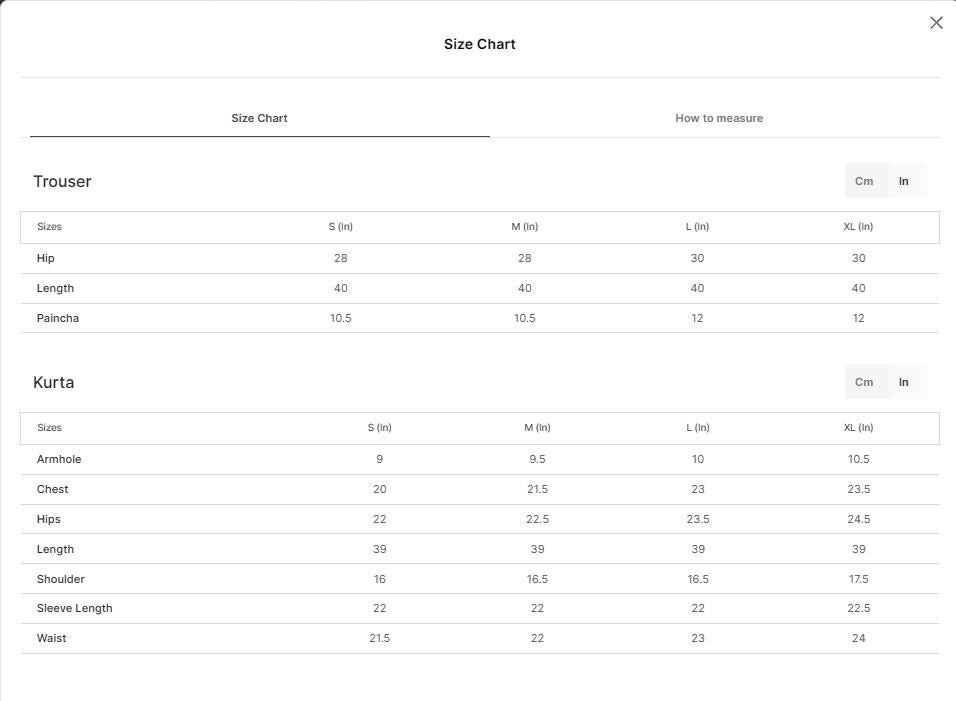Screen dimensions: 956x701
Task: Select the Armhole row label
Action: coord(59,459)
